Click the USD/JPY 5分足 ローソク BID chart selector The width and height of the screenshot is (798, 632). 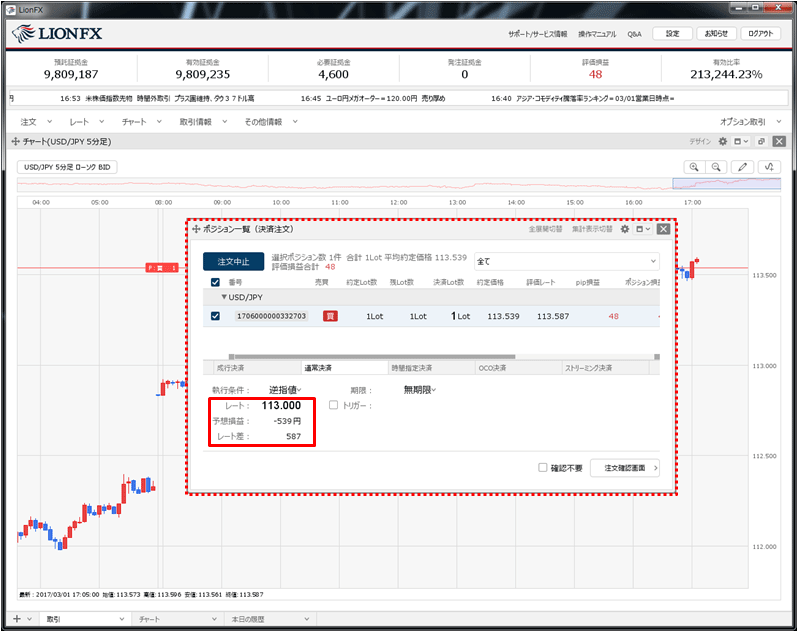[67, 167]
